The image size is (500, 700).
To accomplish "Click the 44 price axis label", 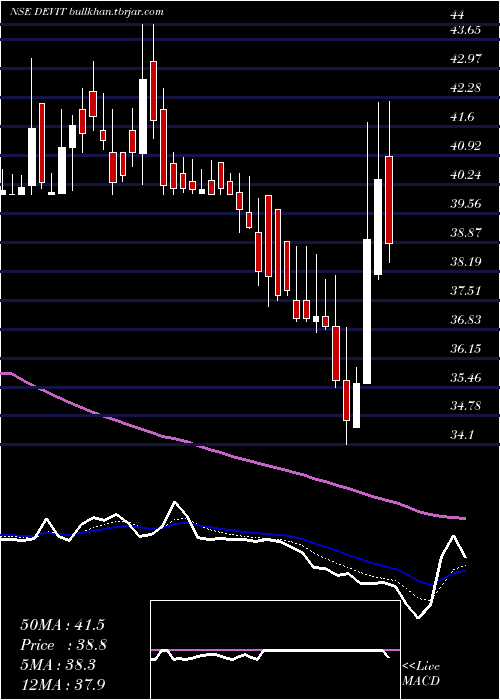I will pos(457,15).
